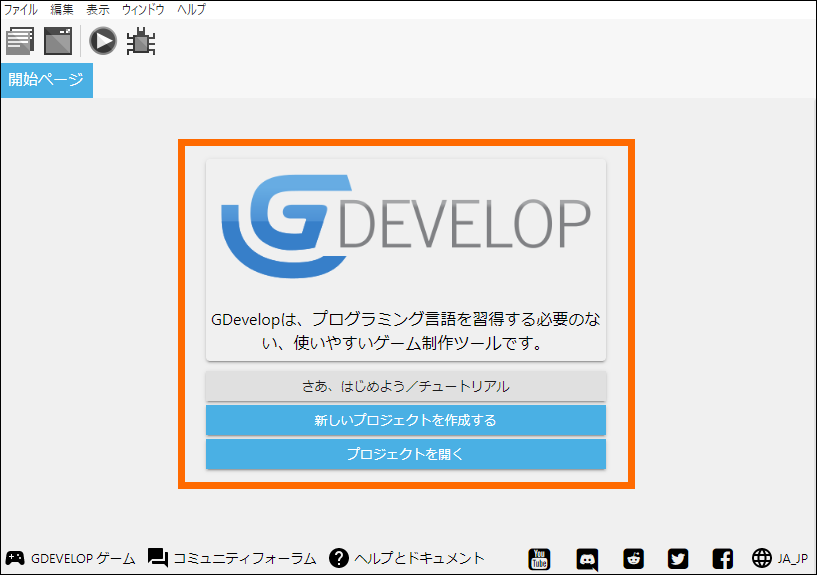Open the Facebook icon link
Viewport: 817px width, 575px height.
pyautogui.click(x=723, y=559)
